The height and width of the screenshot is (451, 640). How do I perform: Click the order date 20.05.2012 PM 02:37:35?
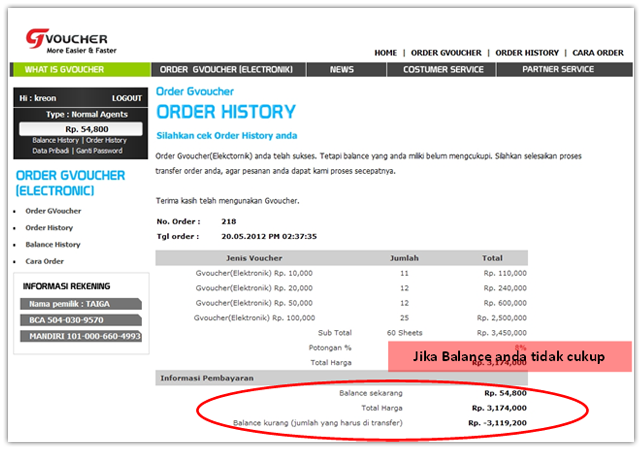(x=269, y=237)
